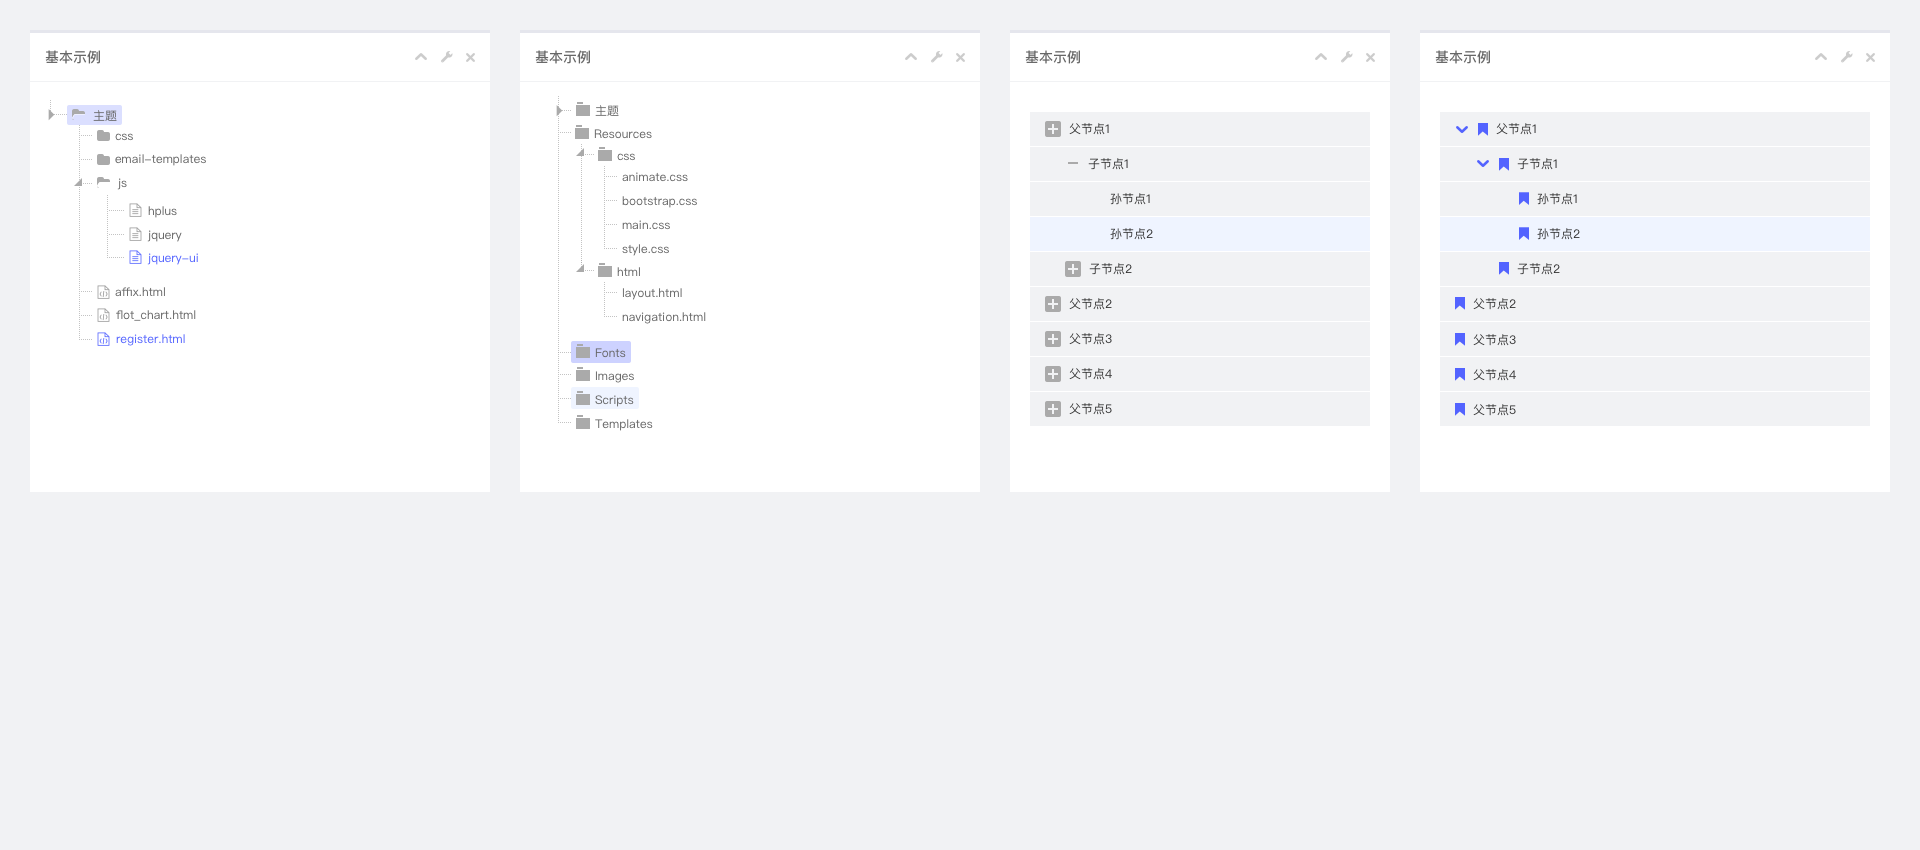
Task: Collapse the second panel with its up chevron
Action: tap(911, 57)
